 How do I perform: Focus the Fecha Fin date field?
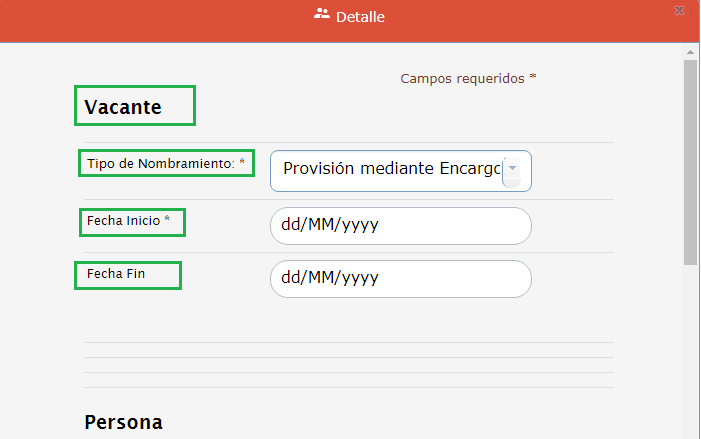(x=400, y=279)
